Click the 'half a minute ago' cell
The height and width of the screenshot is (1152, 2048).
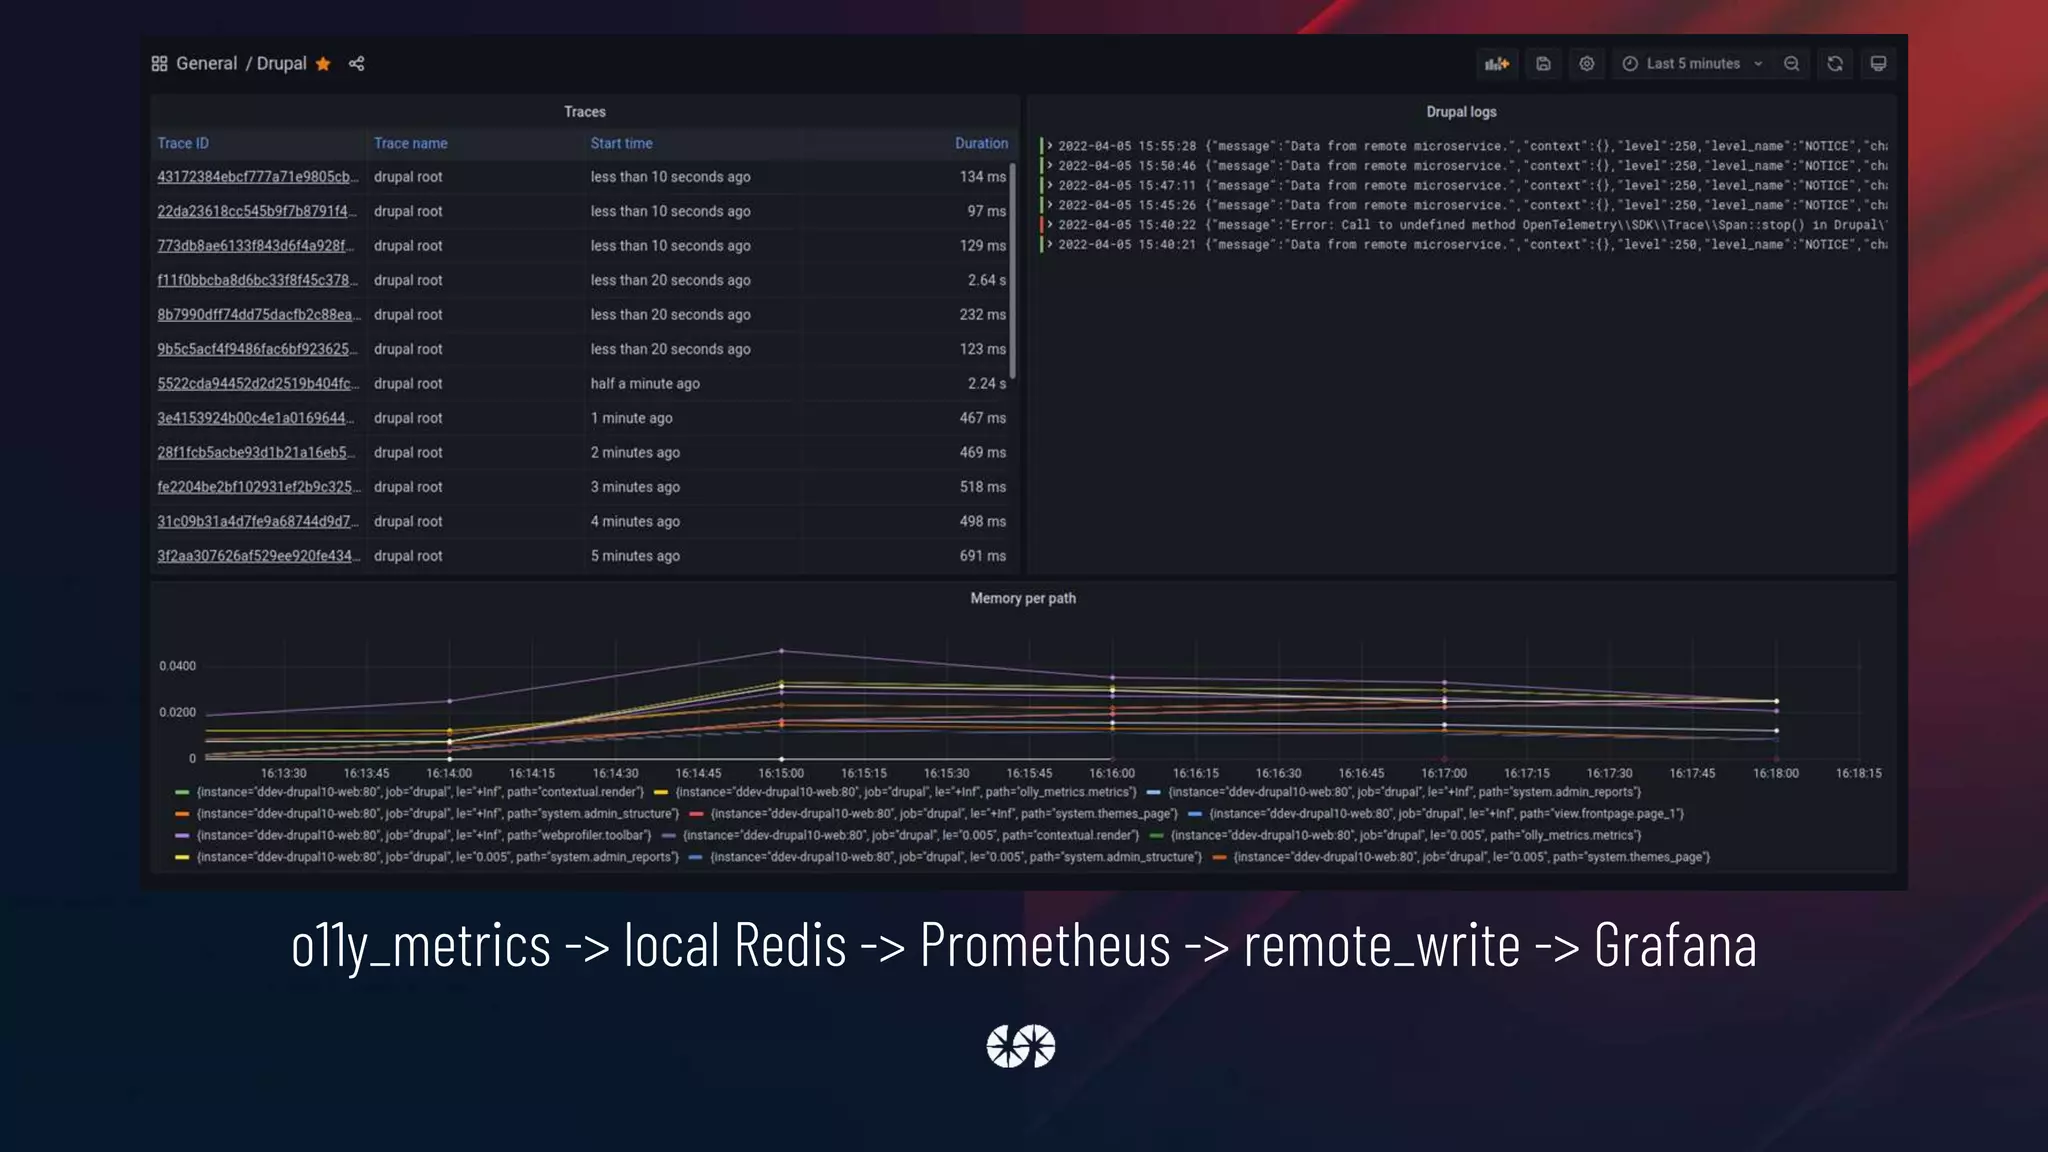tap(645, 384)
